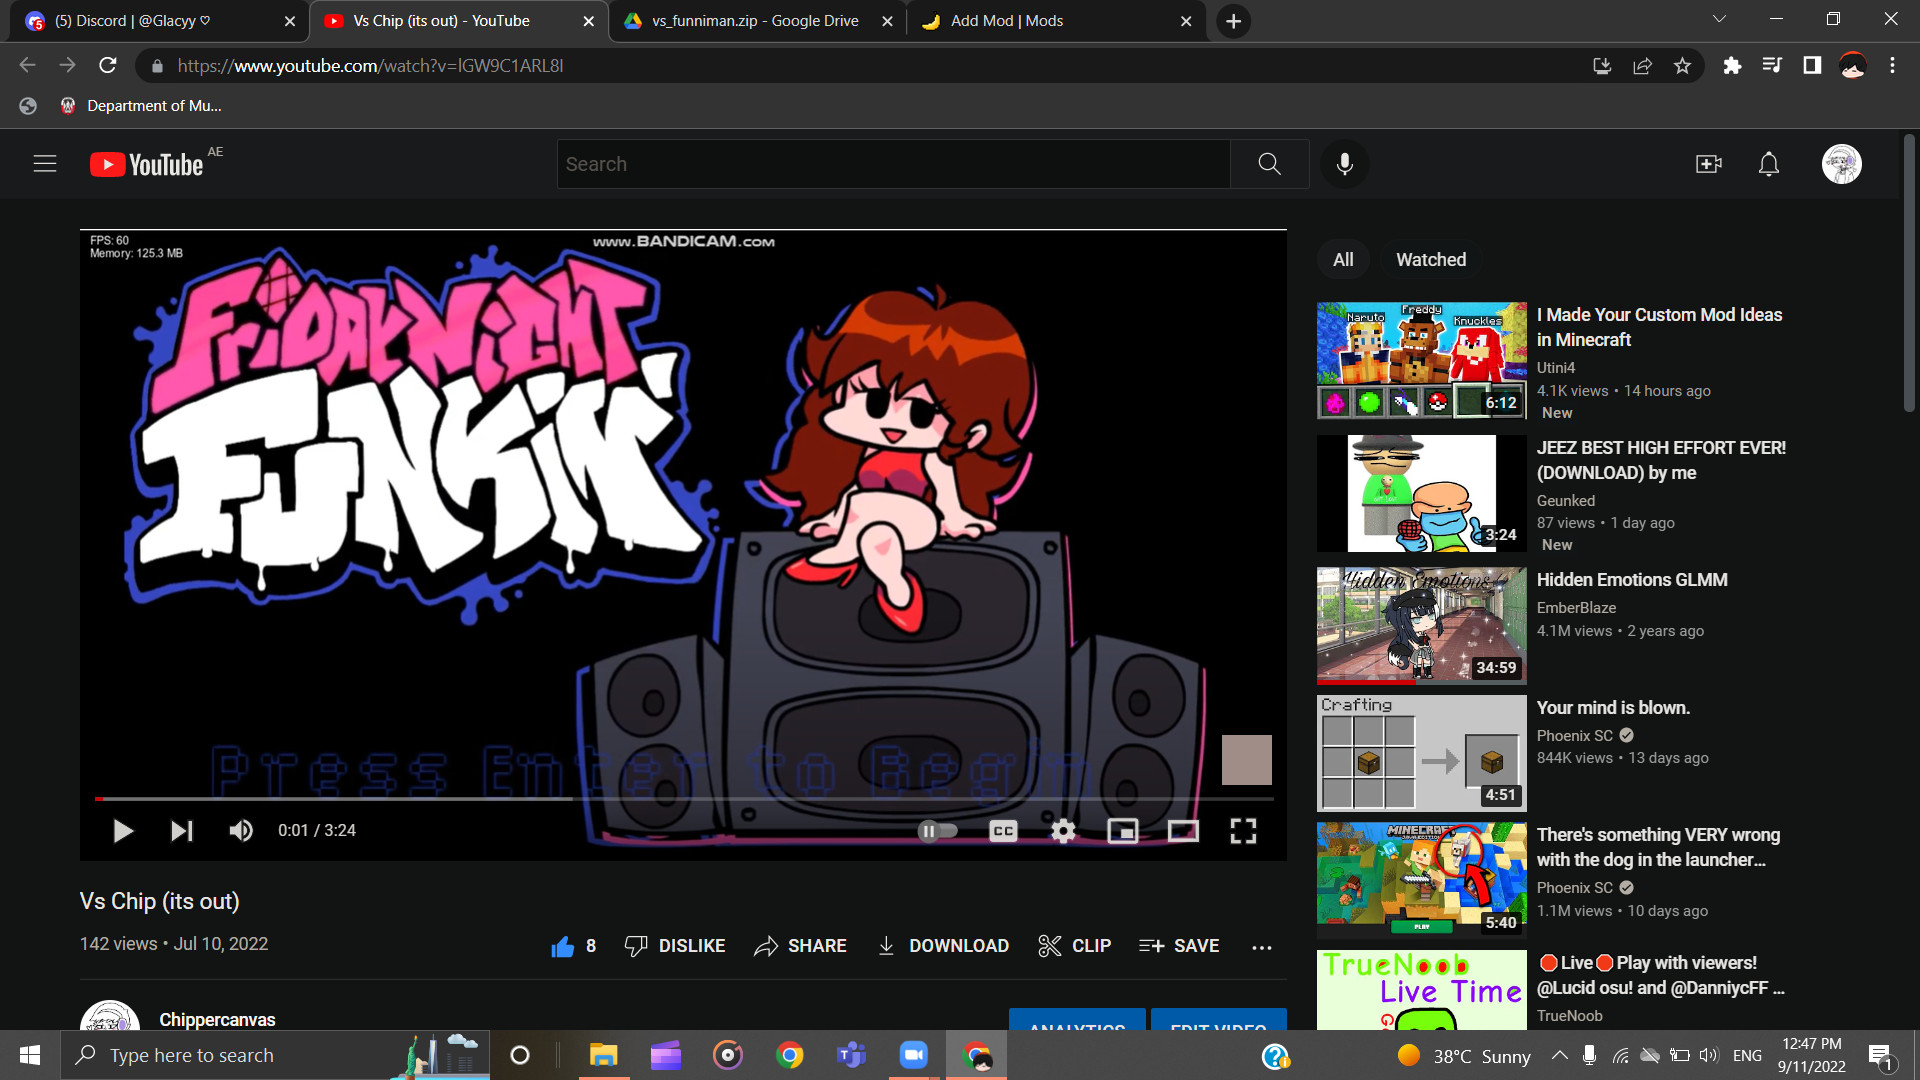
Task: Start voice search with the microphone
Action: coord(1345,164)
